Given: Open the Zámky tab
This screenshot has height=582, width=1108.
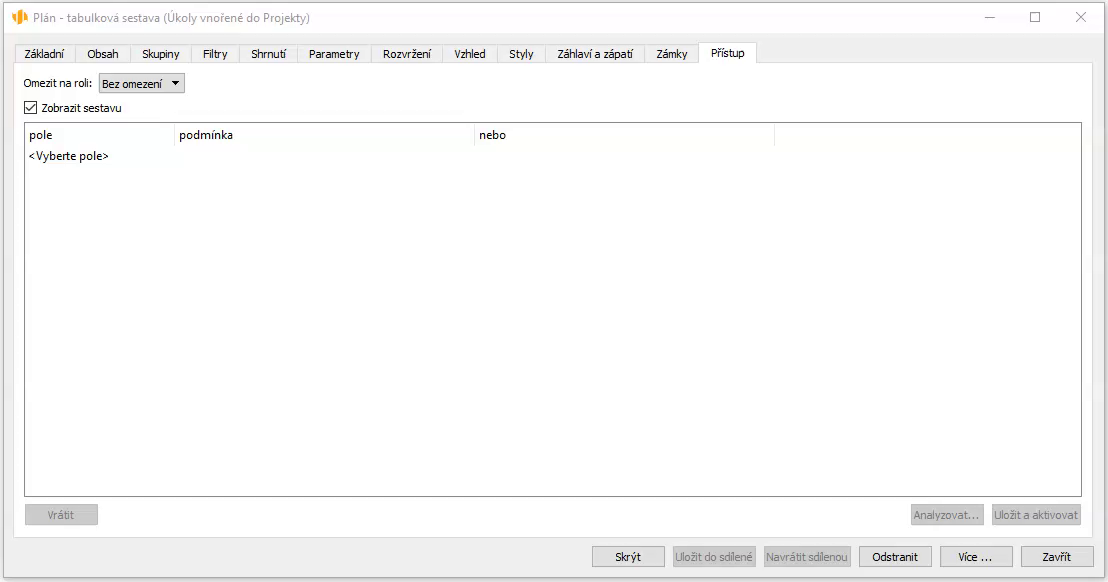Looking at the screenshot, I should [672, 54].
